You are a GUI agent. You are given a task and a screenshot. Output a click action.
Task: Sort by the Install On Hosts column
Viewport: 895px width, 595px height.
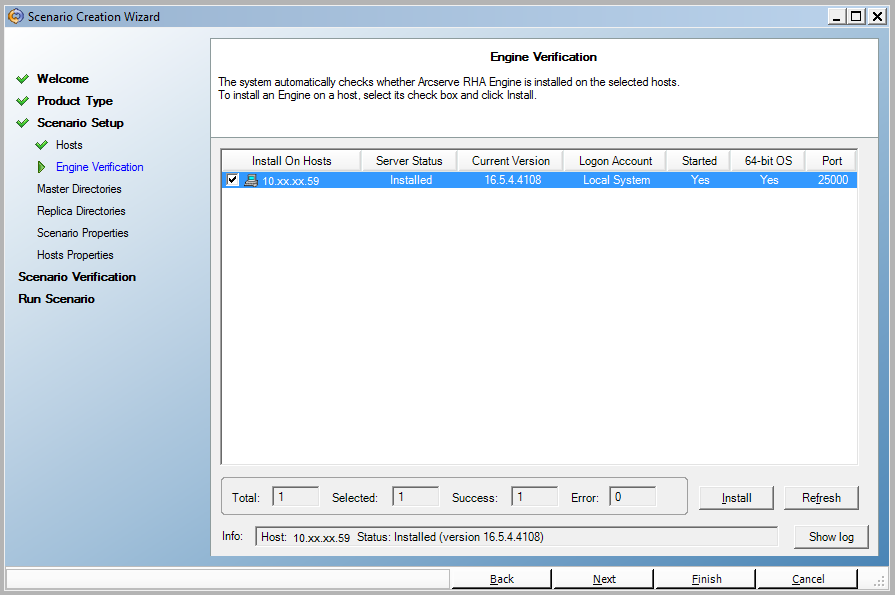(291, 161)
